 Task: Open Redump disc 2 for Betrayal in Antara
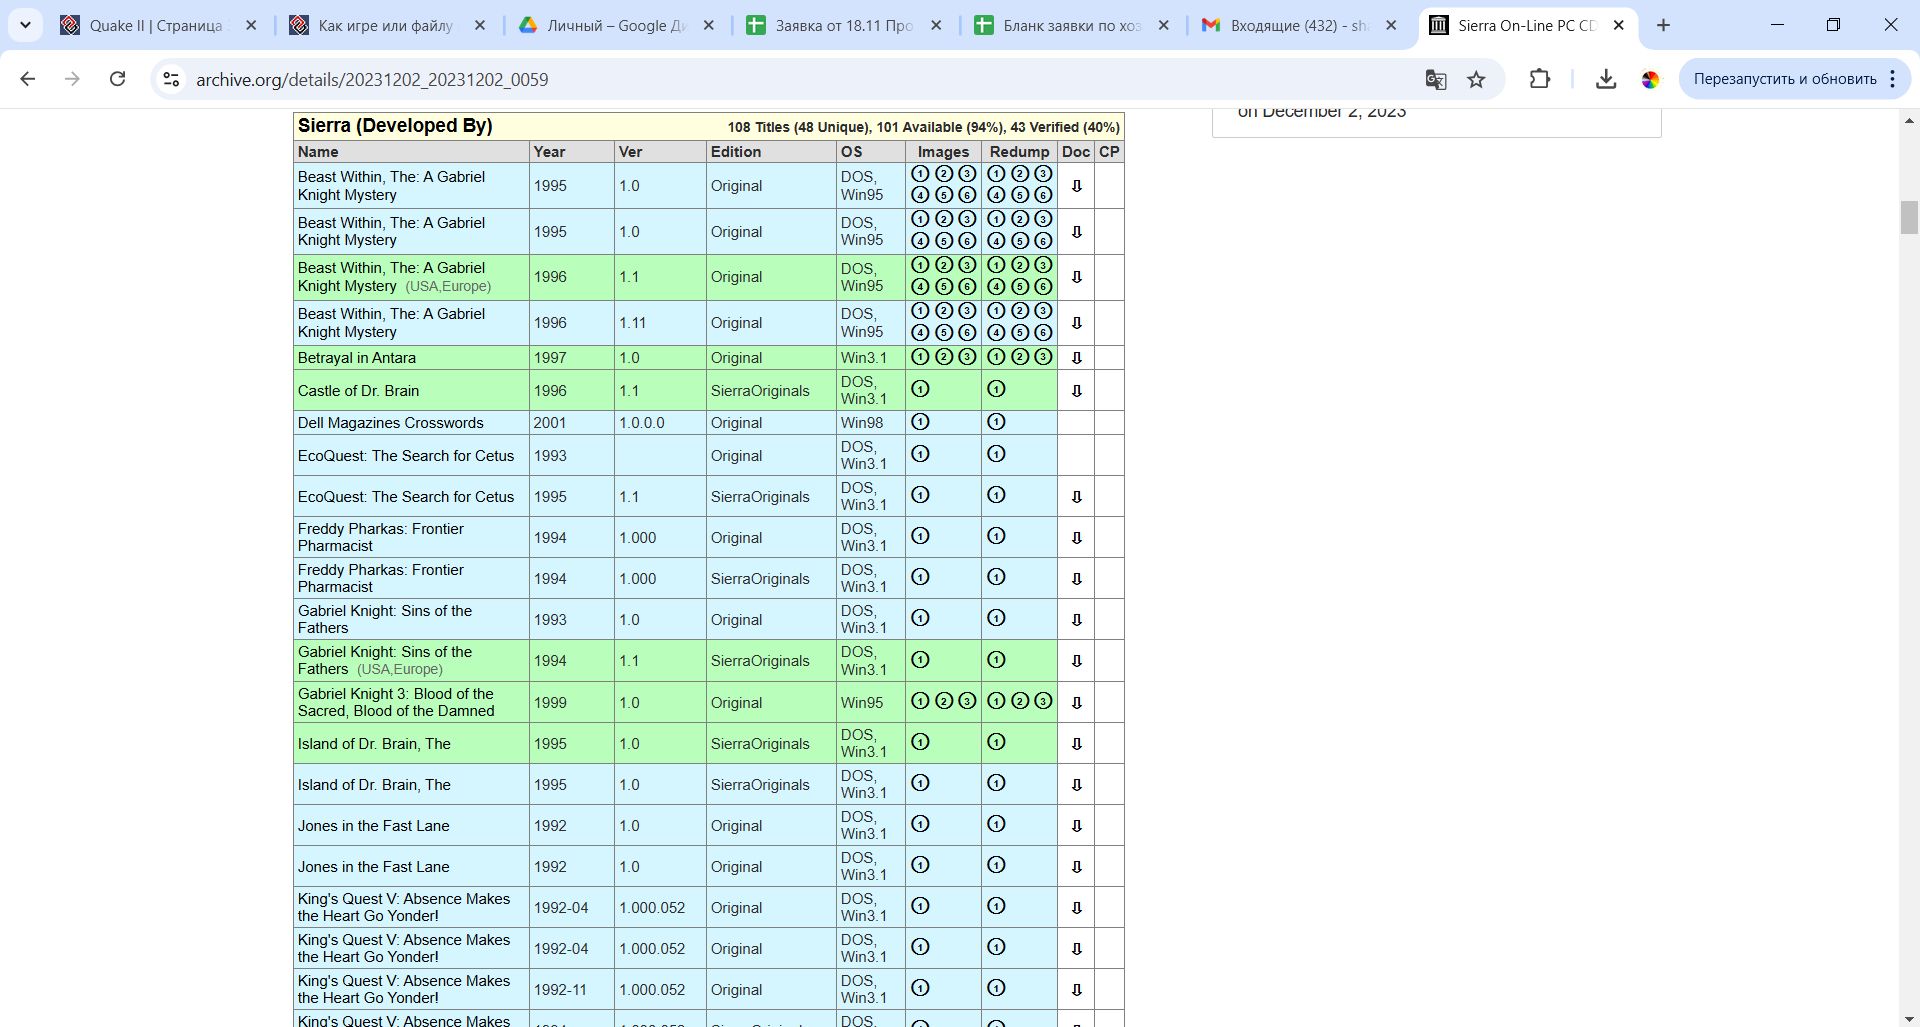(x=1020, y=357)
